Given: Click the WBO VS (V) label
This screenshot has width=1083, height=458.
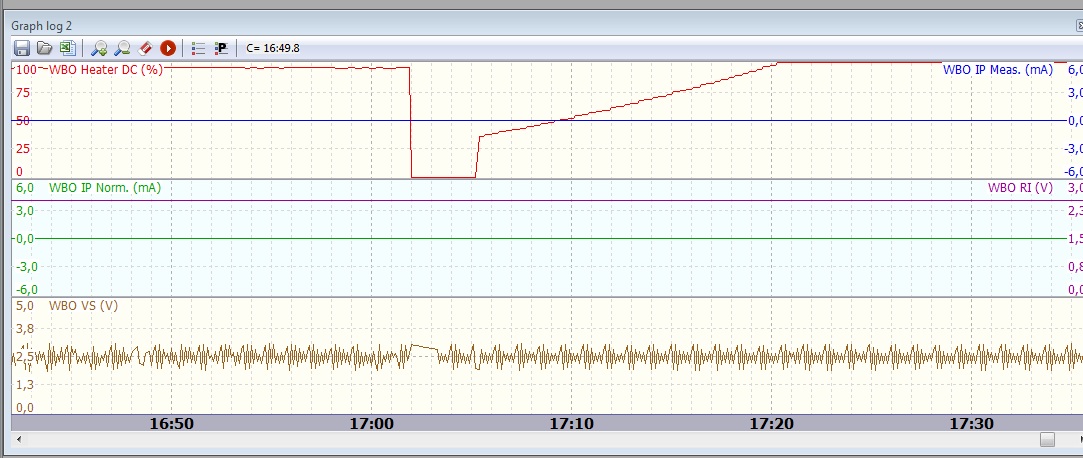Looking at the screenshot, I should pyautogui.click(x=83, y=306).
